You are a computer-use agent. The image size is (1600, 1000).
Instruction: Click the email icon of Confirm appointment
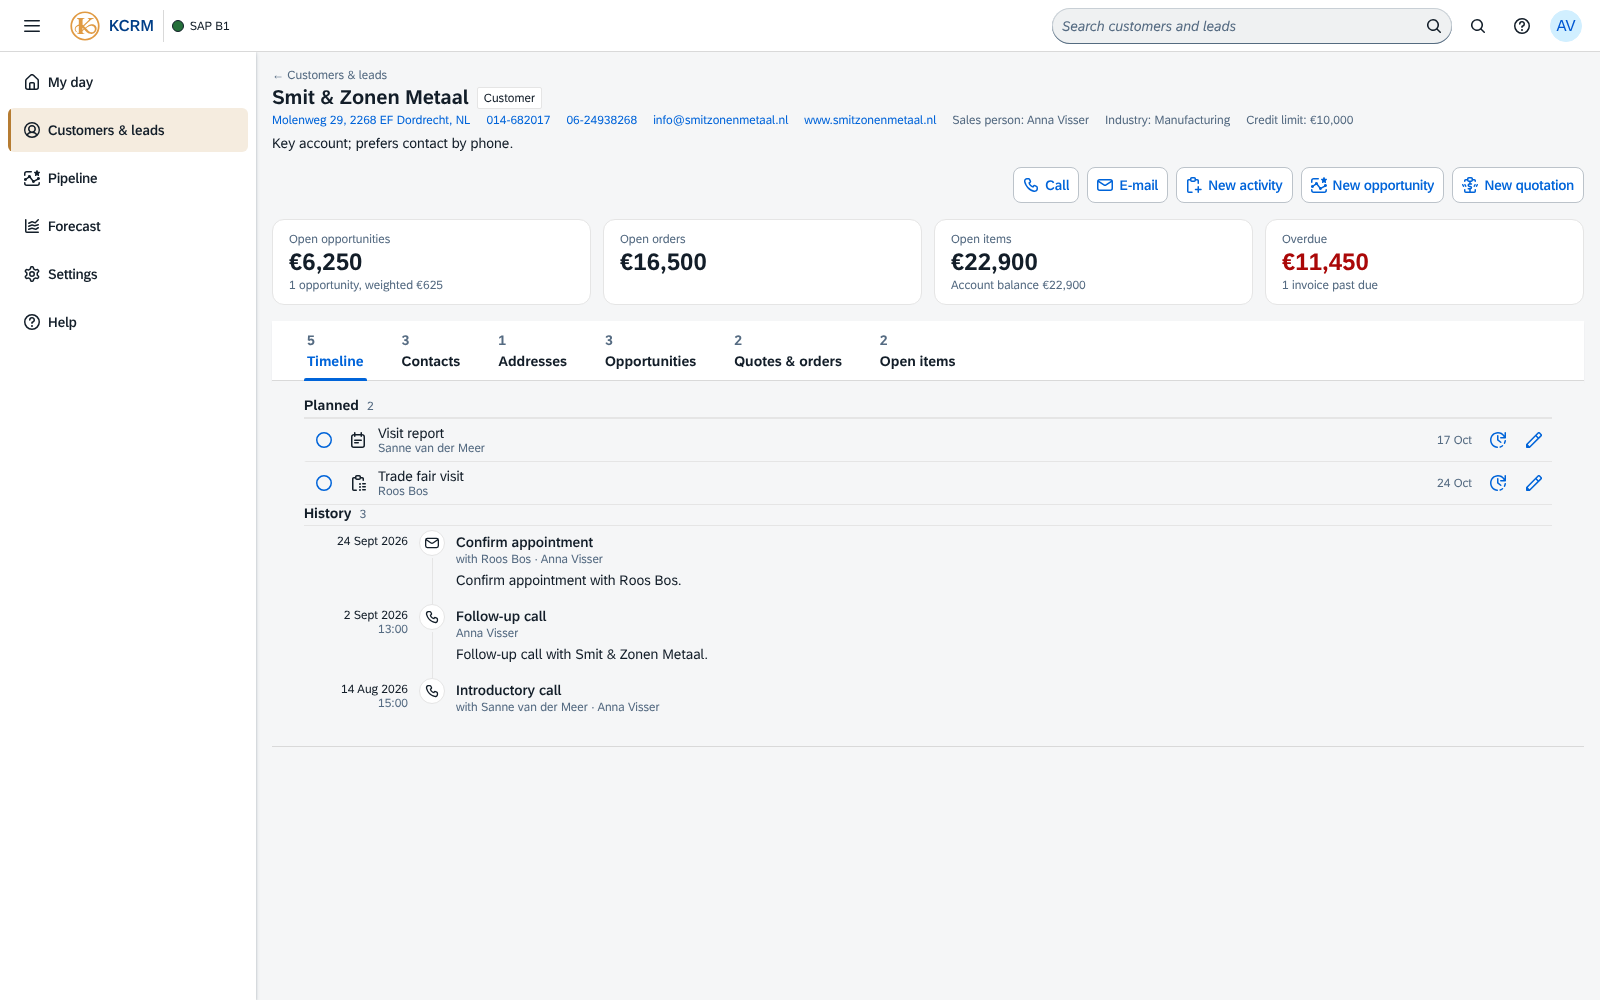(x=432, y=543)
